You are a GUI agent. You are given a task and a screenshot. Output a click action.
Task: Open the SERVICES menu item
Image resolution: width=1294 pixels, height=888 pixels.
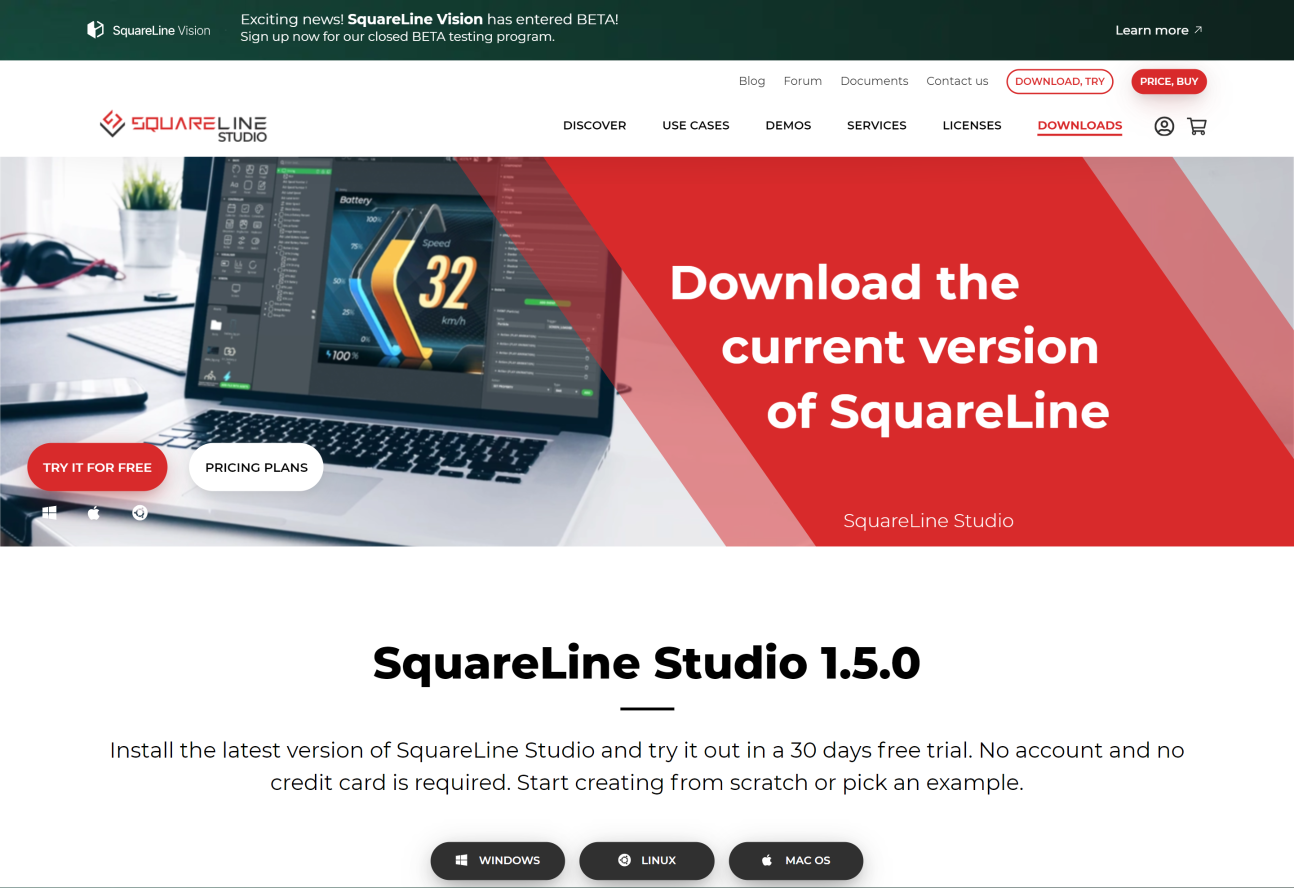(877, 125)
